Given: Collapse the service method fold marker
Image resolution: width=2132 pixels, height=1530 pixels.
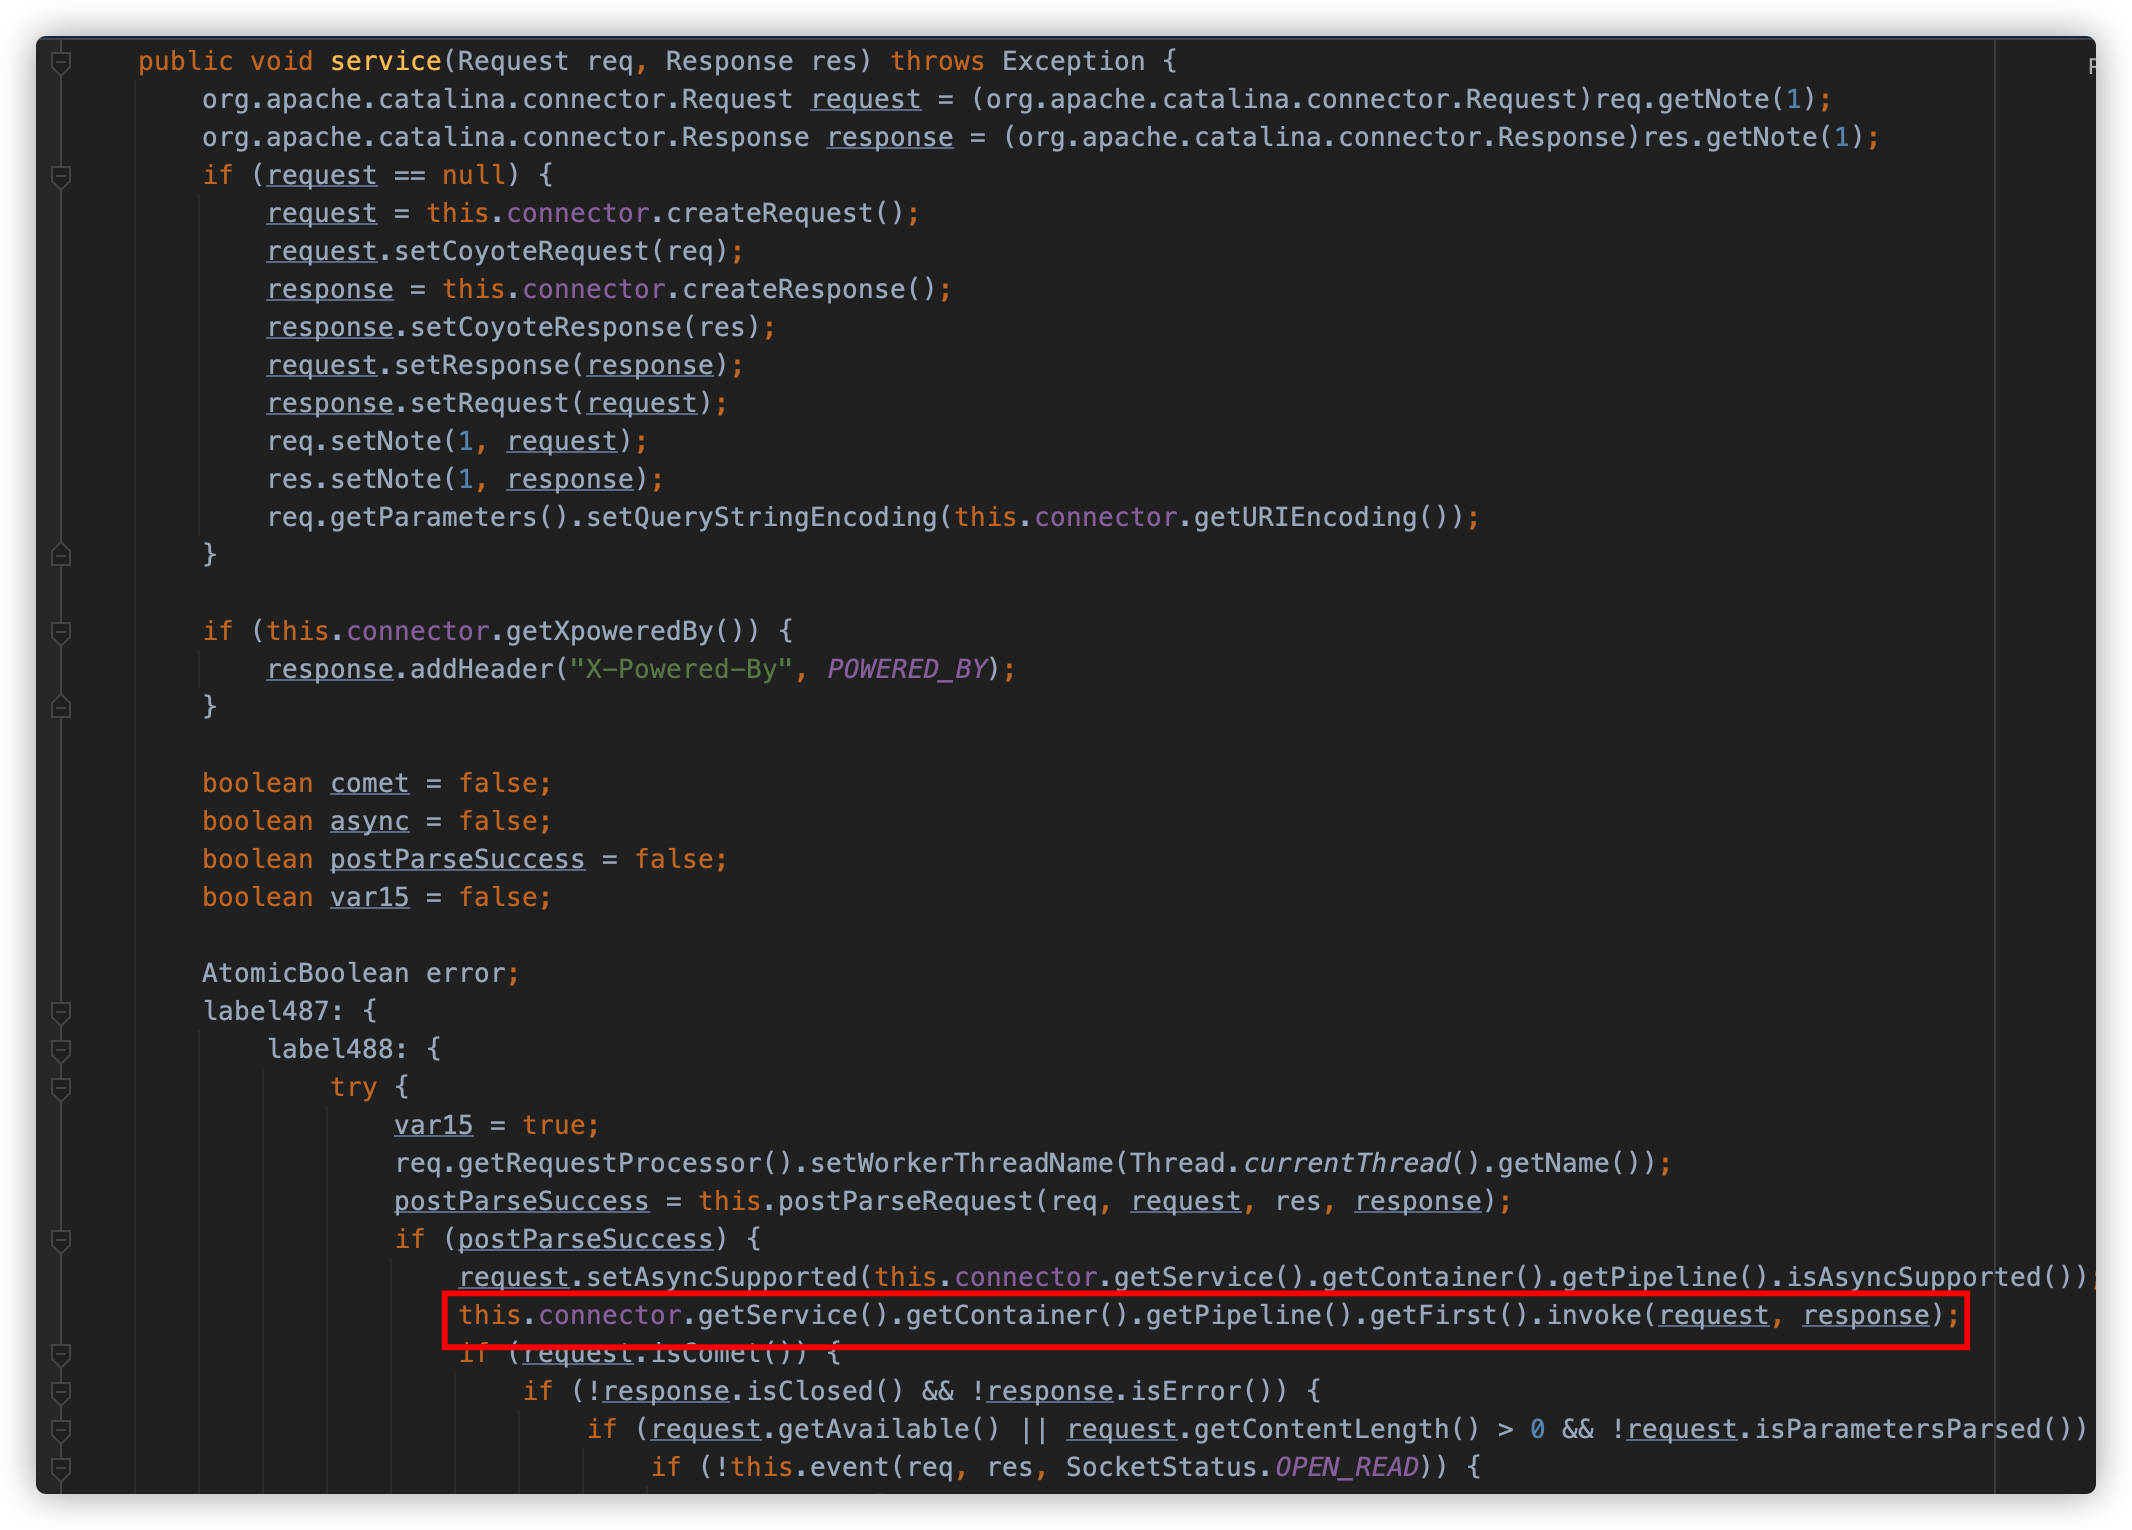Looking at the screenshot, I should [x=61, y=63].
